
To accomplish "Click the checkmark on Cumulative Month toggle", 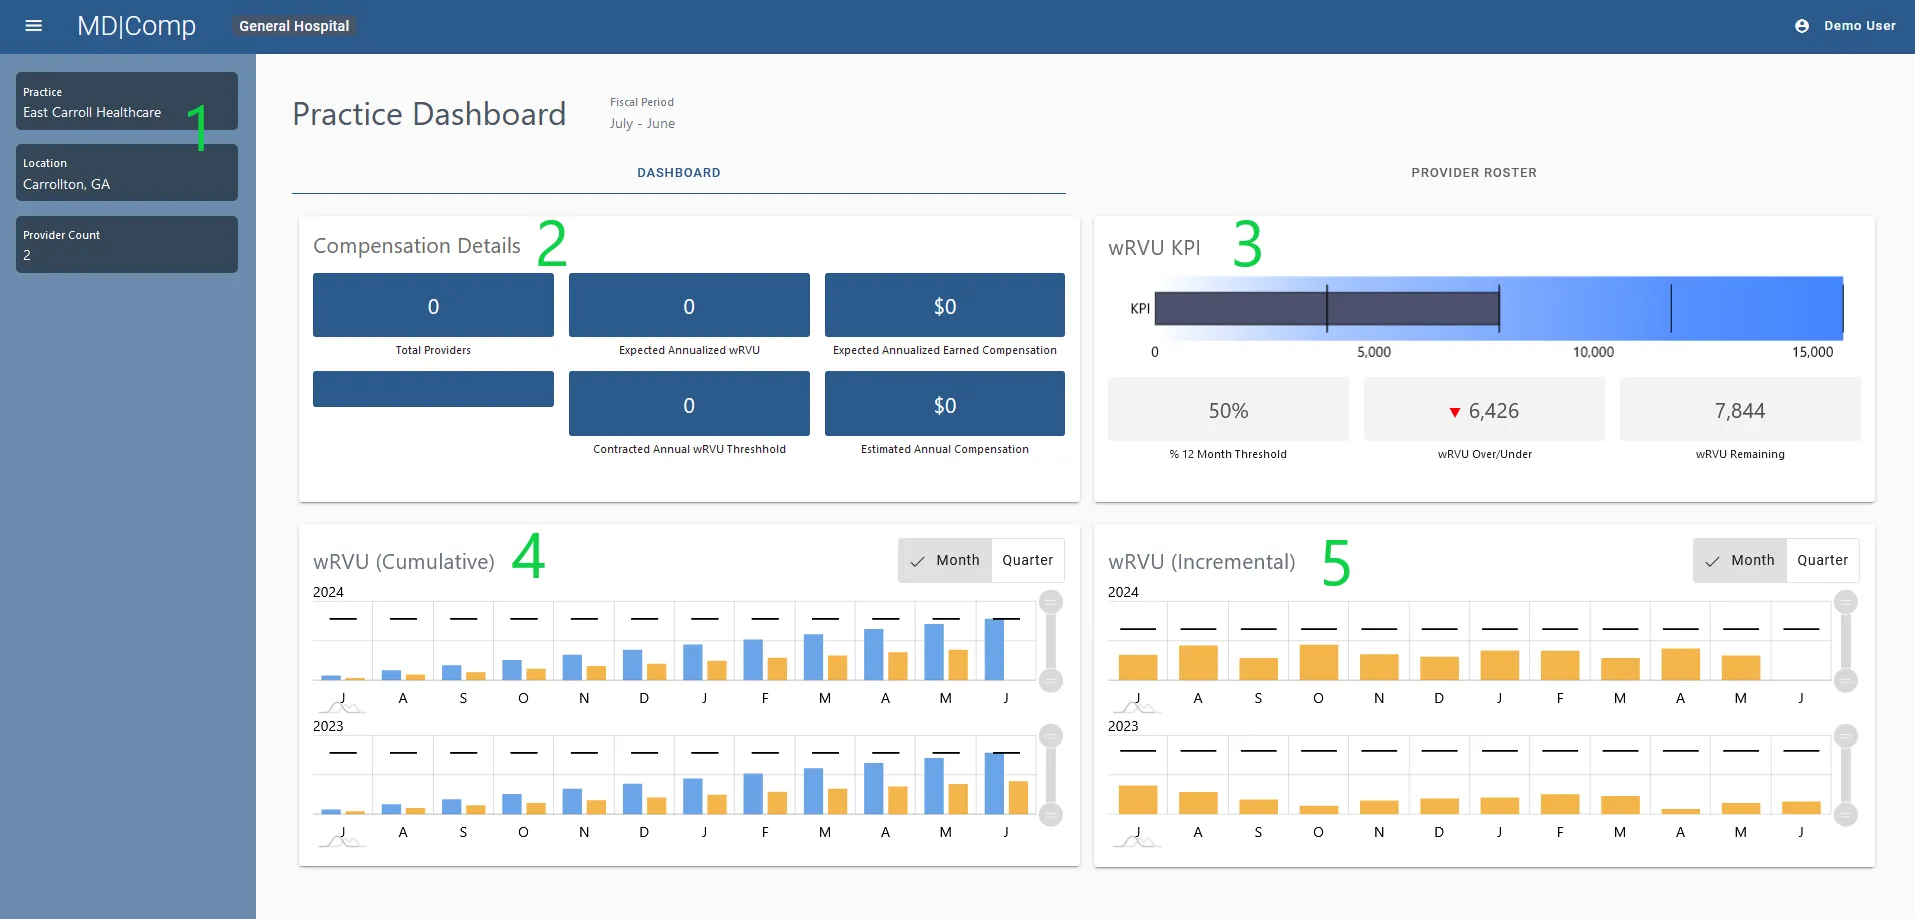I will (x=919, y=561).
